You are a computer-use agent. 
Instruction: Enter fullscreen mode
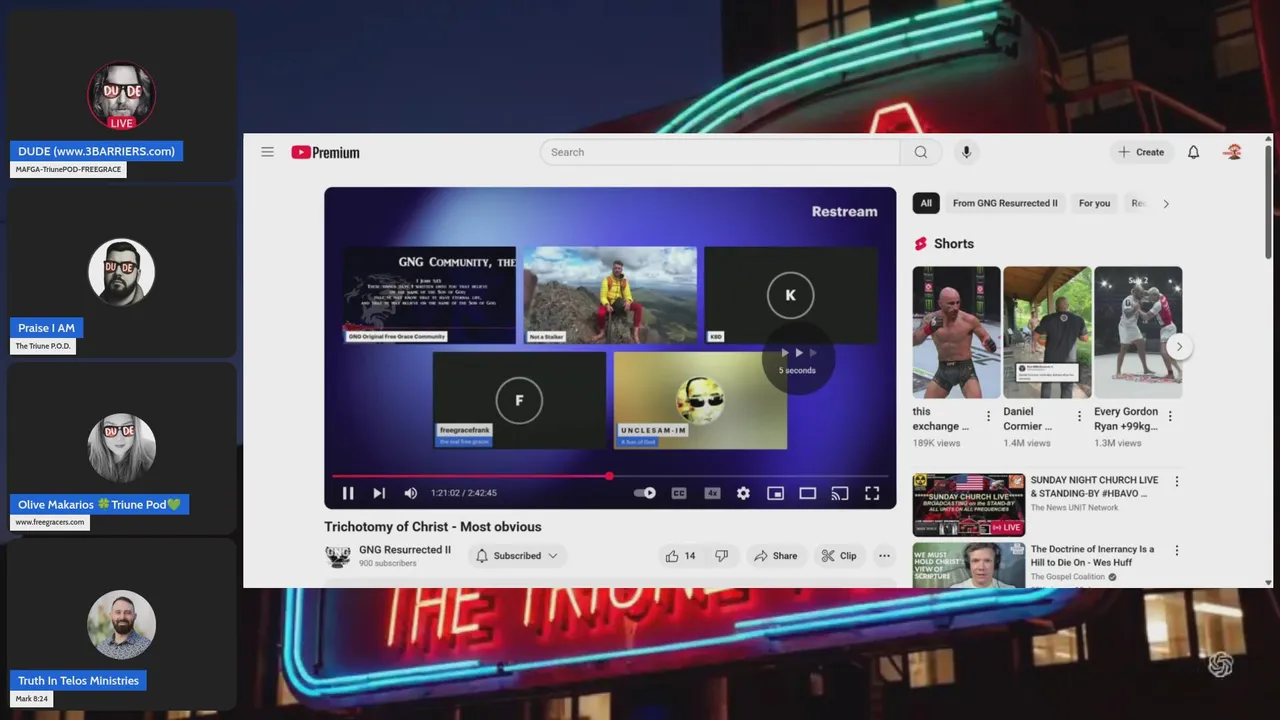click(x=872, y=493)
